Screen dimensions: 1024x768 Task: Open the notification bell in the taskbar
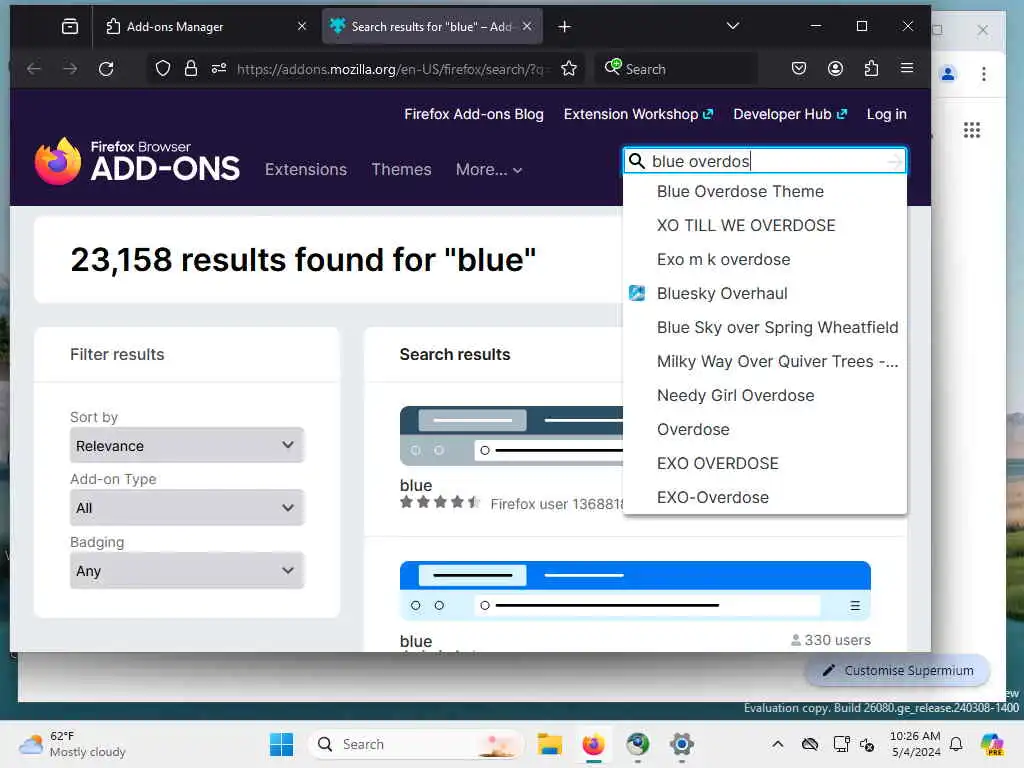(955, 744)
